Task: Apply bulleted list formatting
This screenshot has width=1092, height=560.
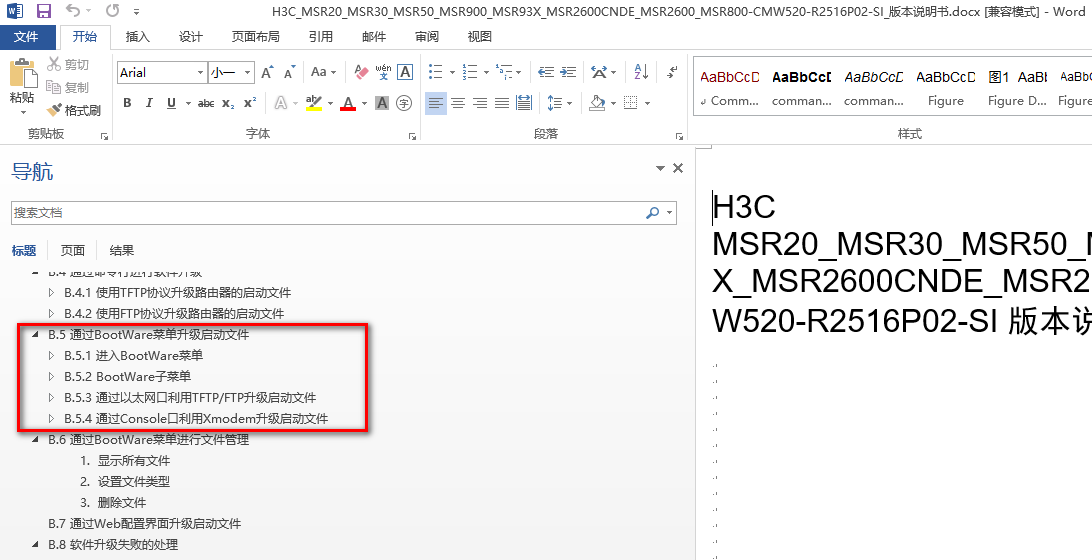Action: pos(436,72)
